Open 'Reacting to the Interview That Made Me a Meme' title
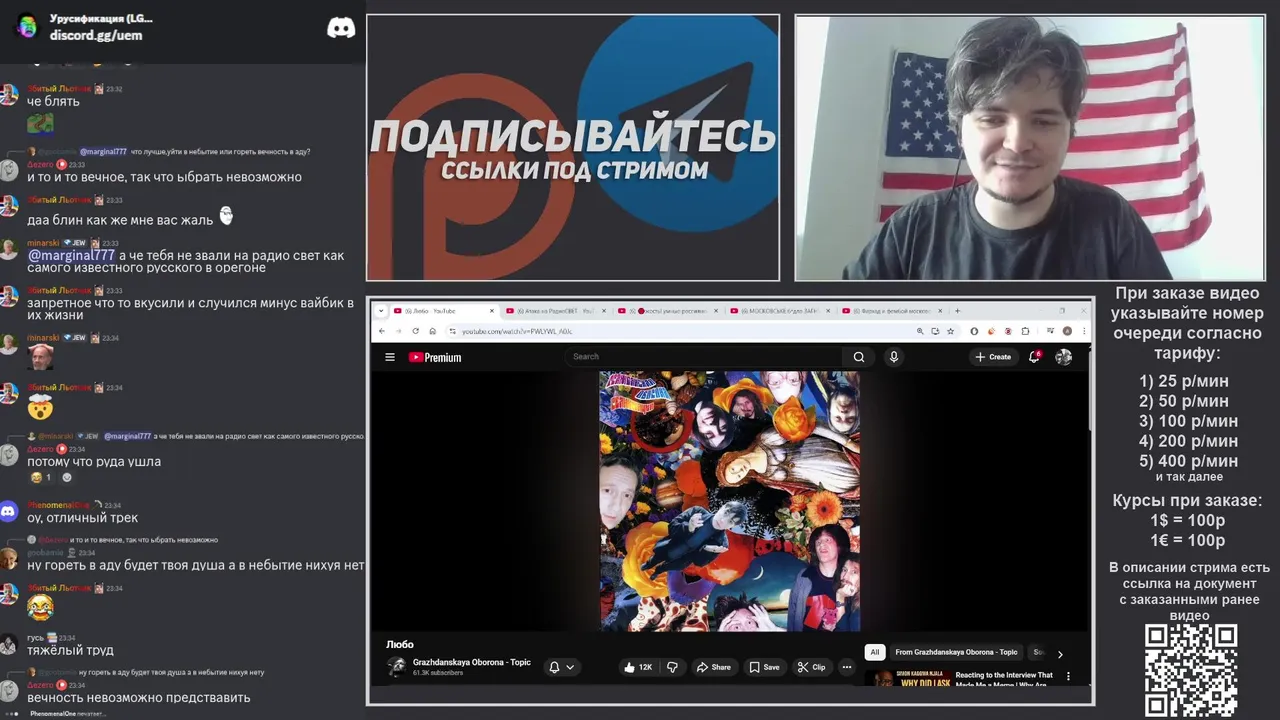Image resolution: width=1280 pixels, height=720 pixels. pos(1004,679)
